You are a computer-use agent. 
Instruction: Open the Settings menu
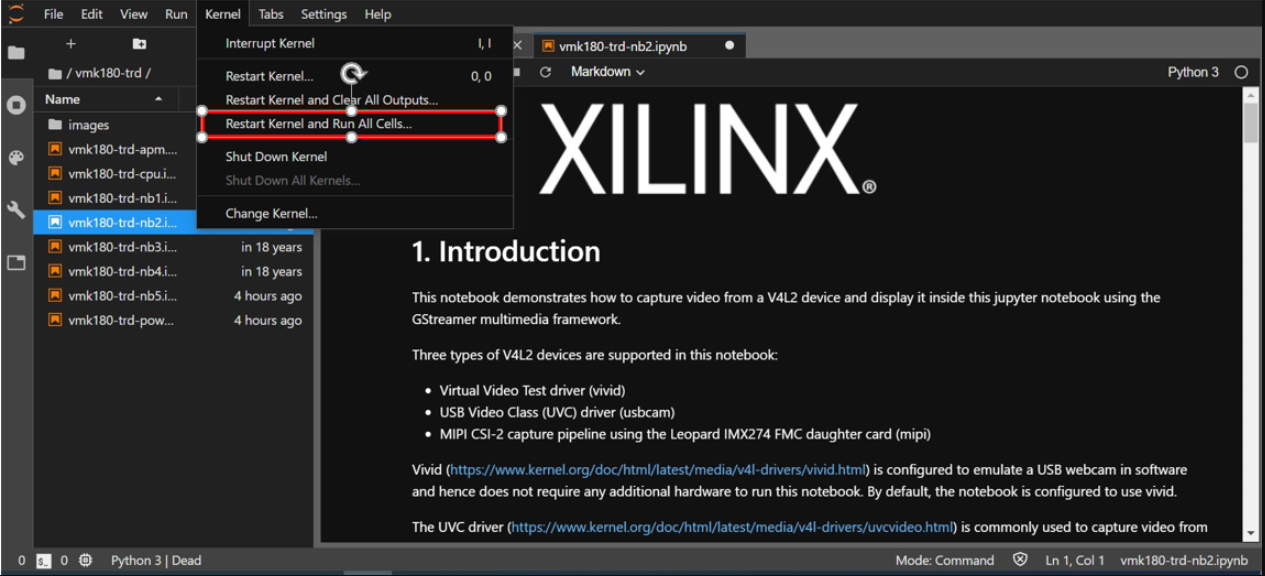tap(324, 14)
